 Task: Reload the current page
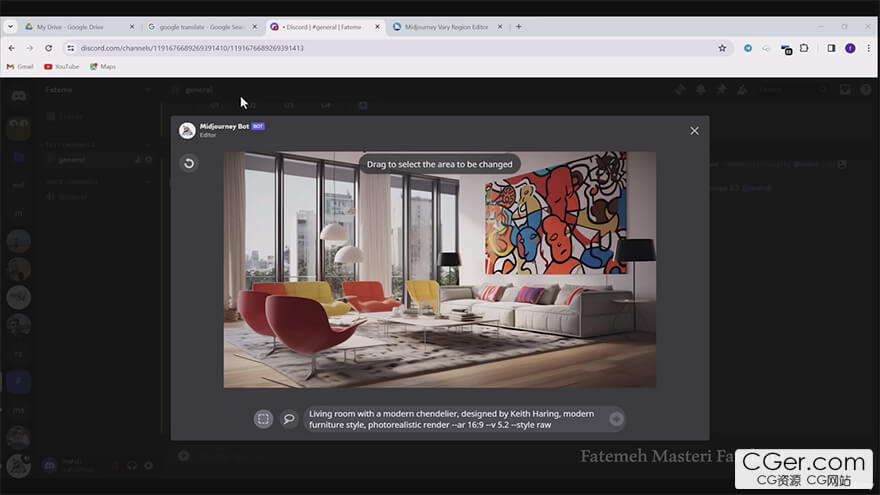49,48
